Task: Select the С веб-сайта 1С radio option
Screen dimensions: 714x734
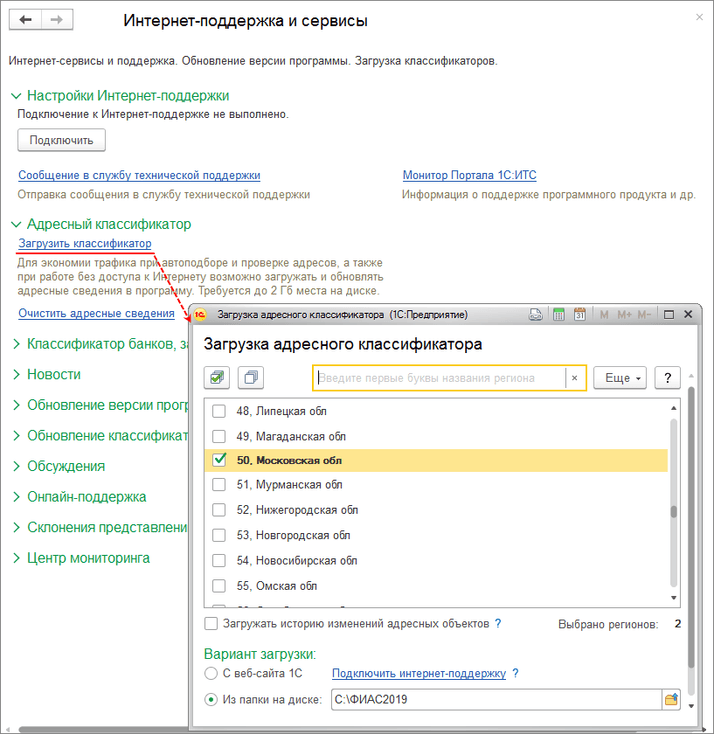Action: pyautogui.click(x=211, y=673)
